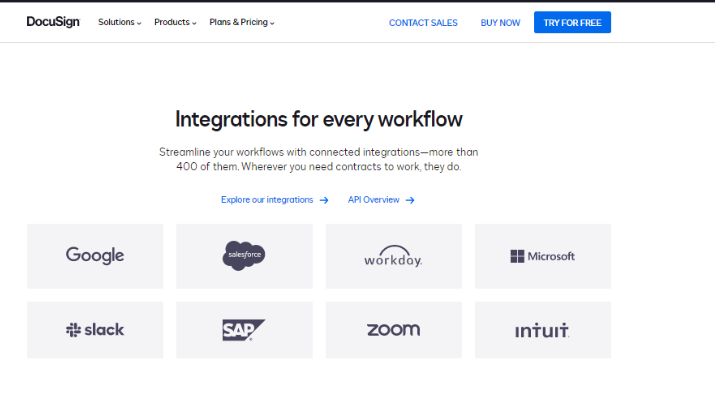Image resolution: width=715 pixels, height=420 pixels.
Task: Click the Integrations for every workflow heading
Action: pos(319,119)
